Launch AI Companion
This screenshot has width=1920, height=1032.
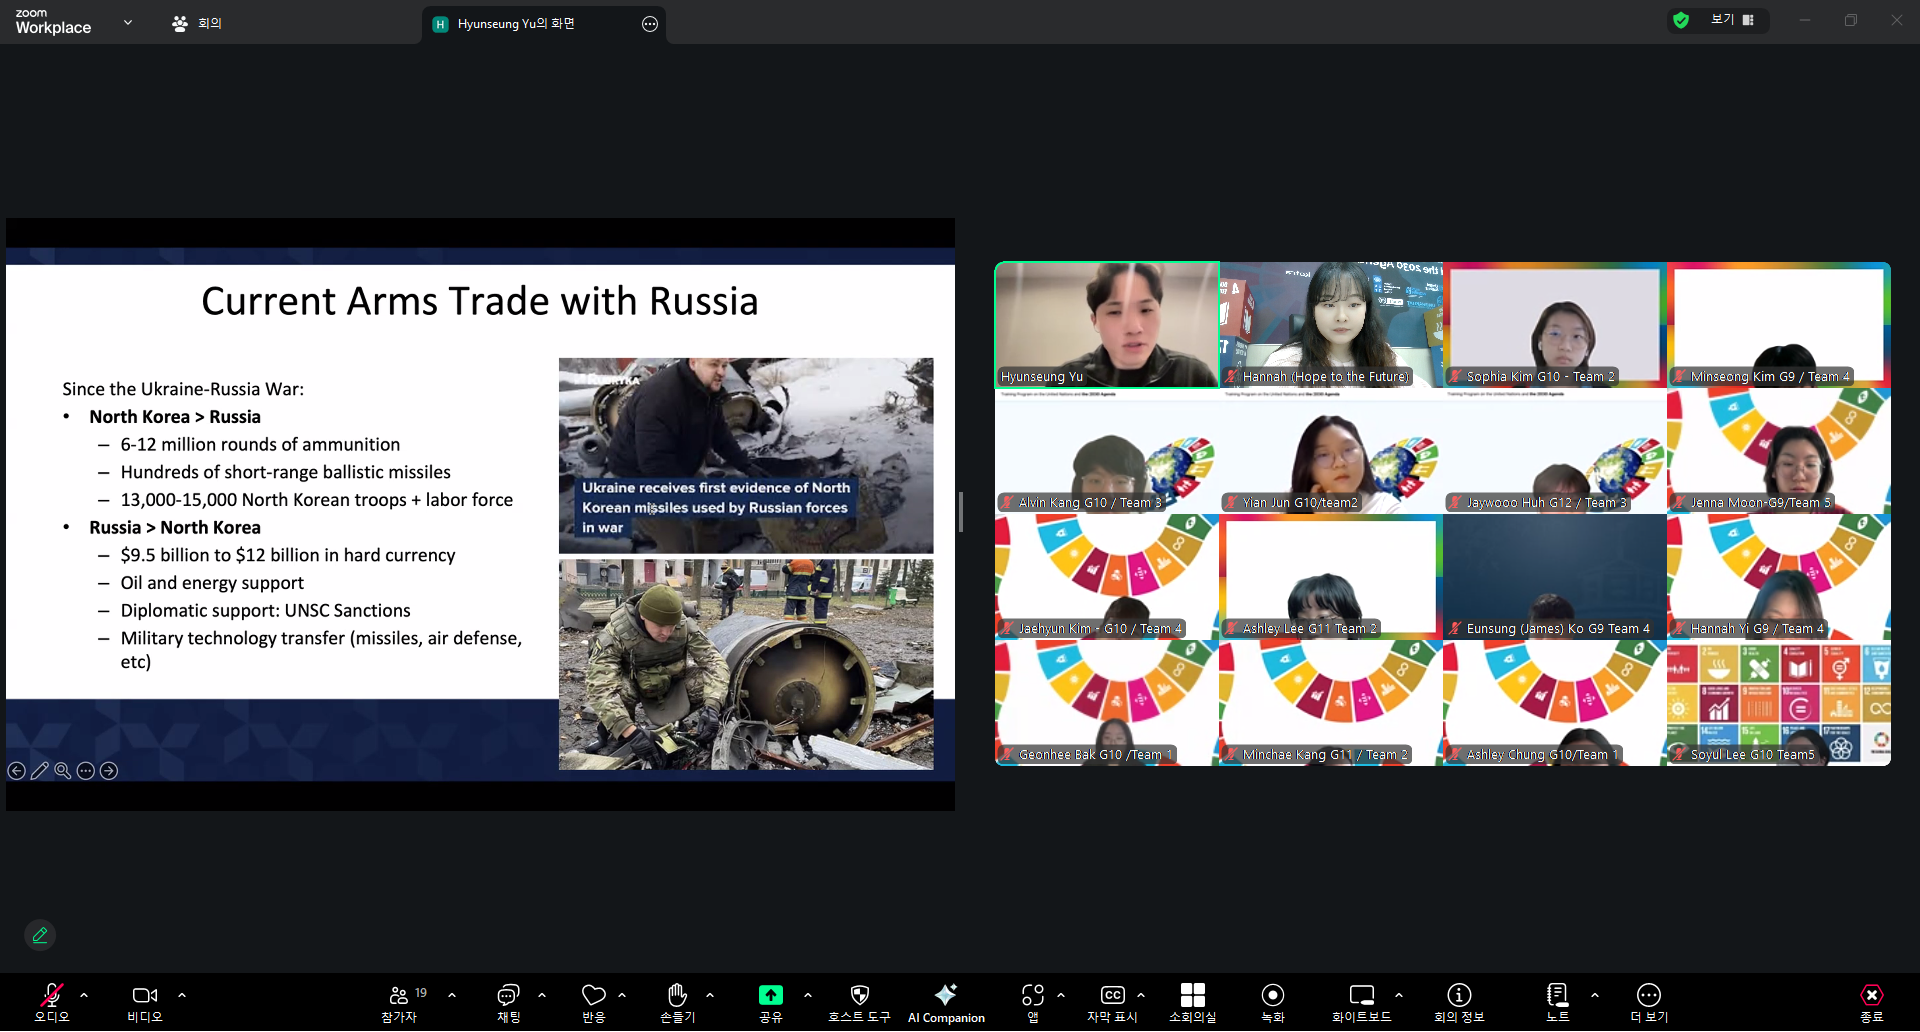click(x=945, y=995)
